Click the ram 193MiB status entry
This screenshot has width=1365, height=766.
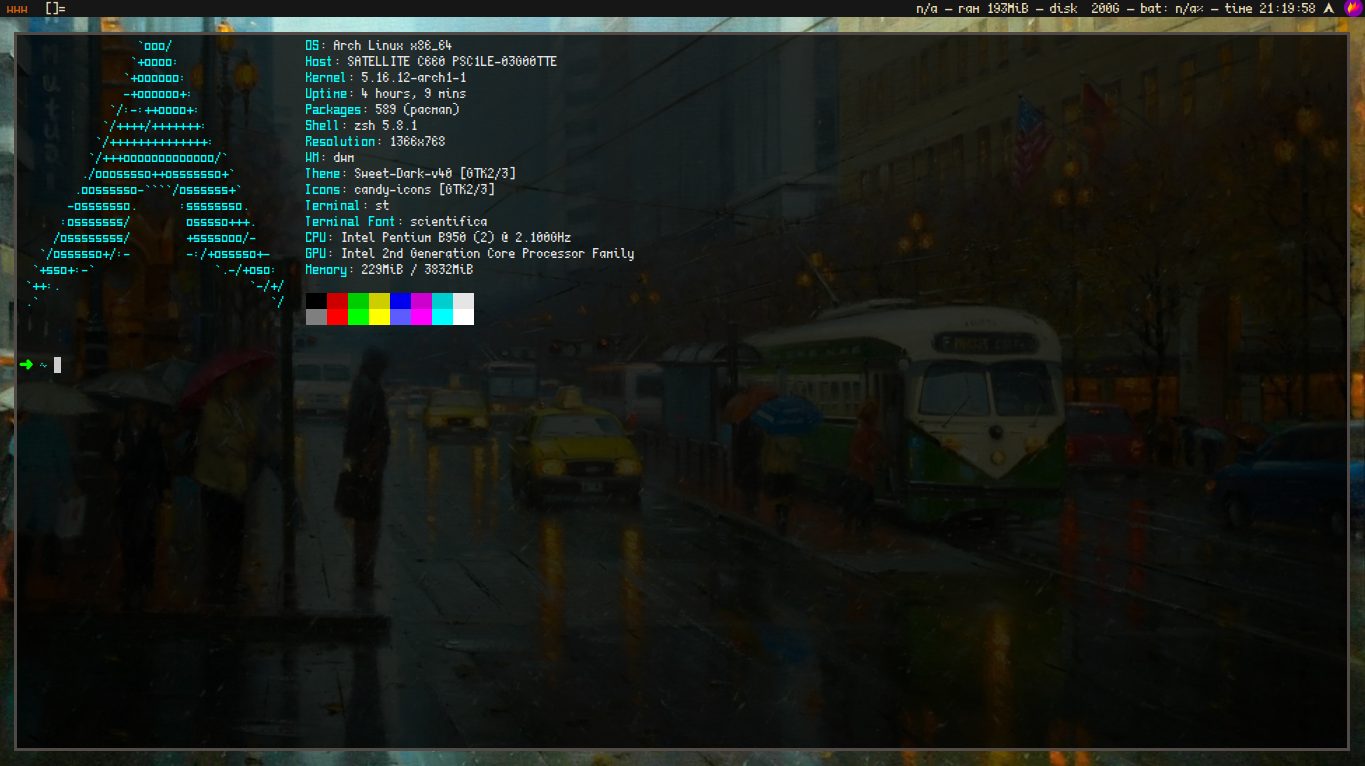992,8
